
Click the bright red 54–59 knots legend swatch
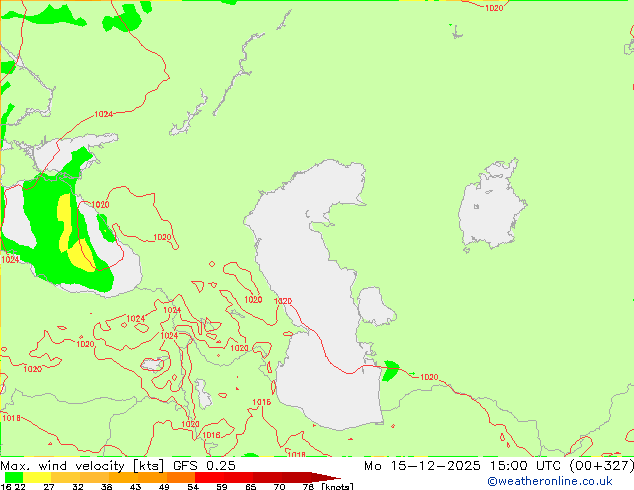click(x=209, y=477)
